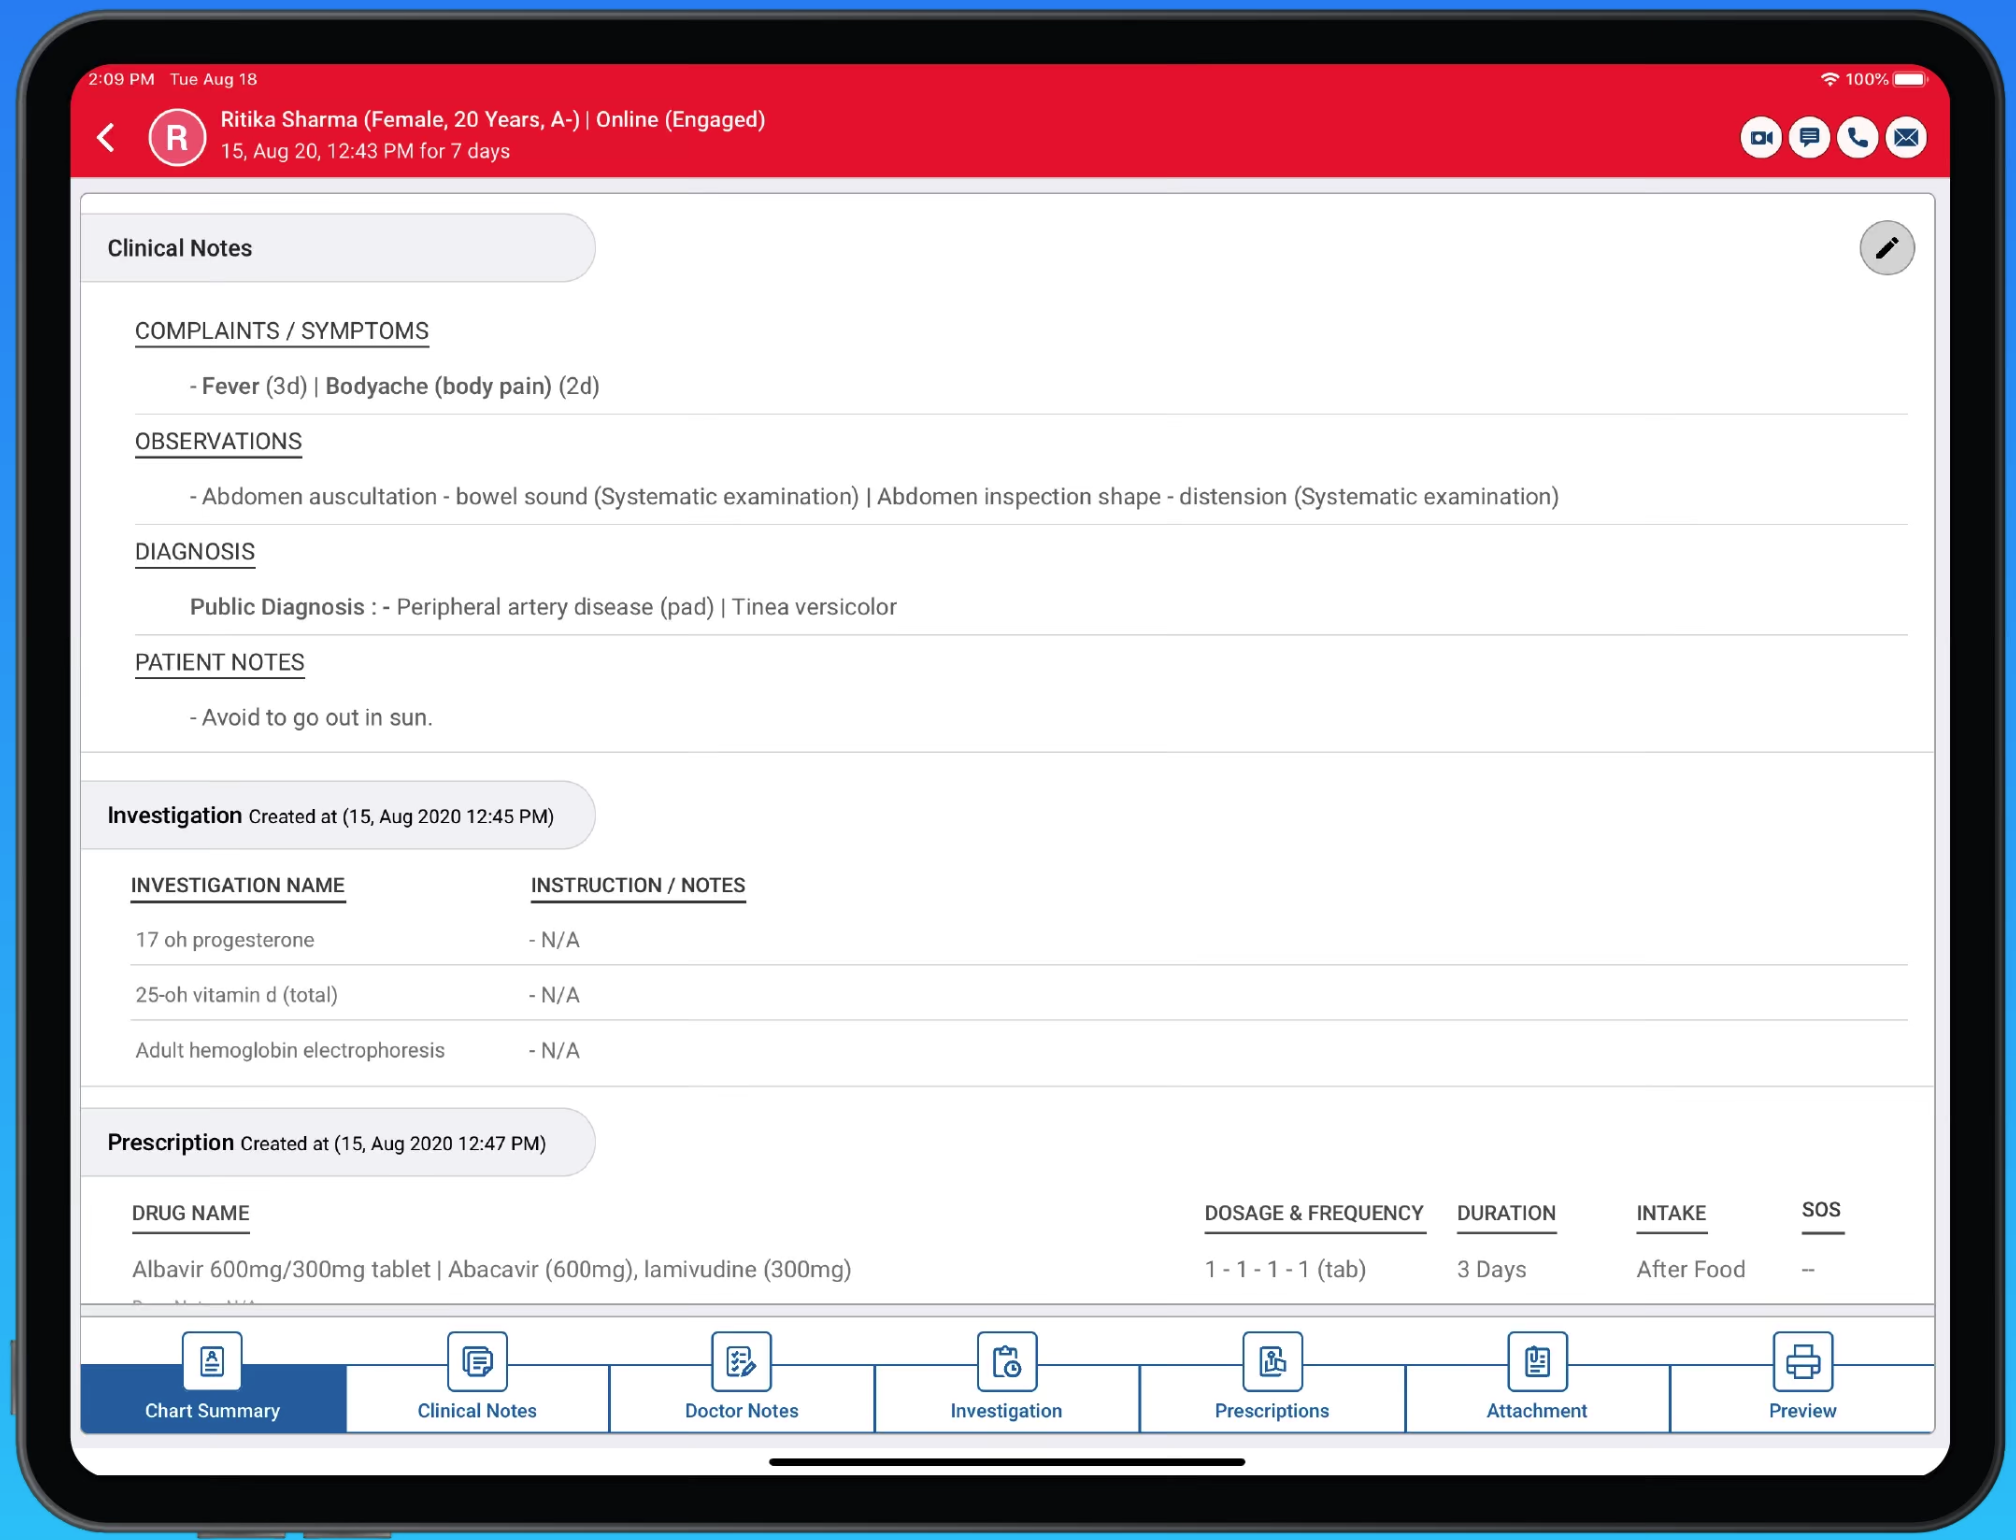Start a voice call with patient
Screen dimensions: 2016x1540
(1857, 137)
